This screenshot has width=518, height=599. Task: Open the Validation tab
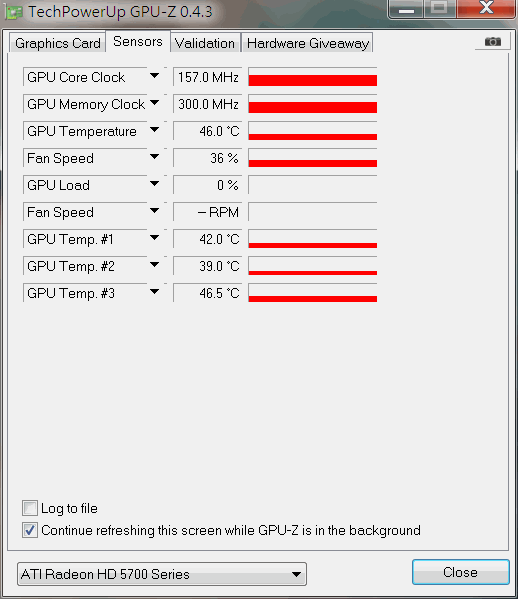[205, 43]
